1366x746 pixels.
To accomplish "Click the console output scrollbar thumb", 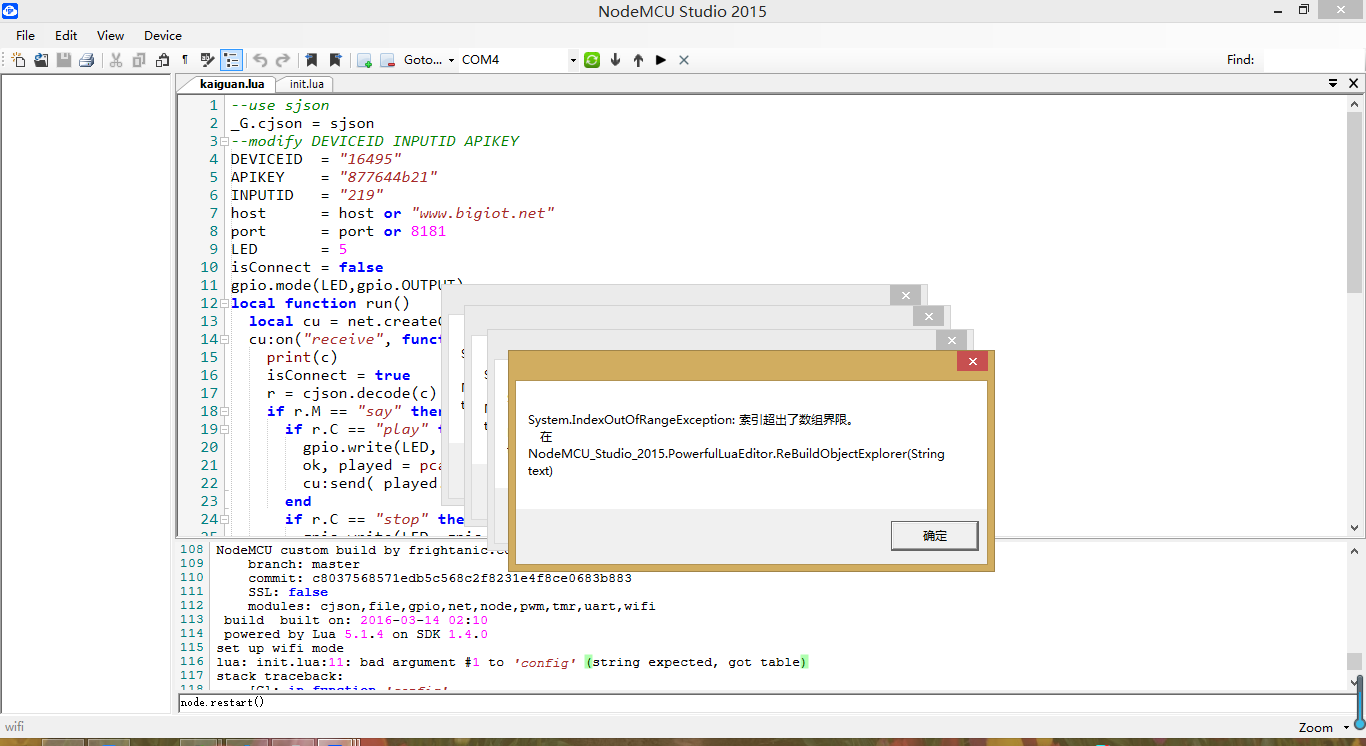I will (x=1354, y=661).
